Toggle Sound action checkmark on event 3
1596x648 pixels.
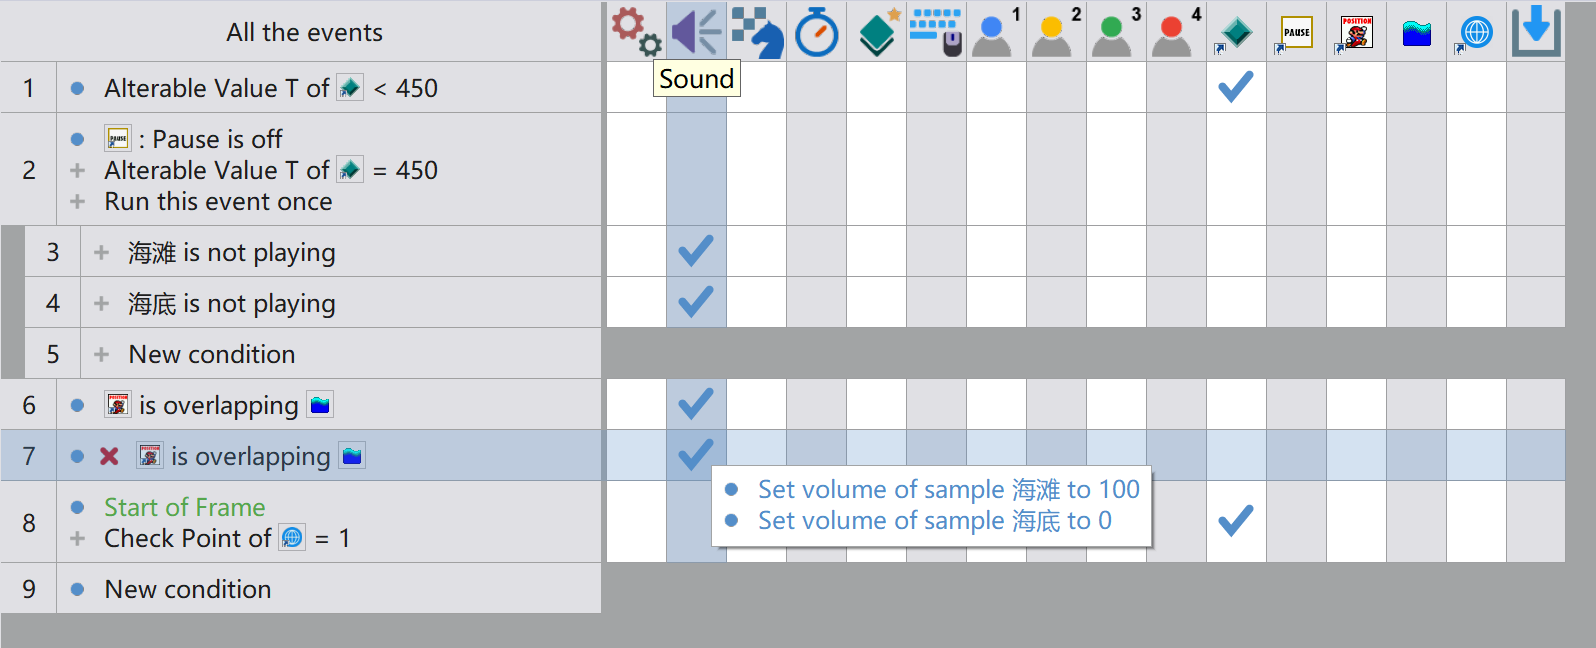tap(696, 250)
